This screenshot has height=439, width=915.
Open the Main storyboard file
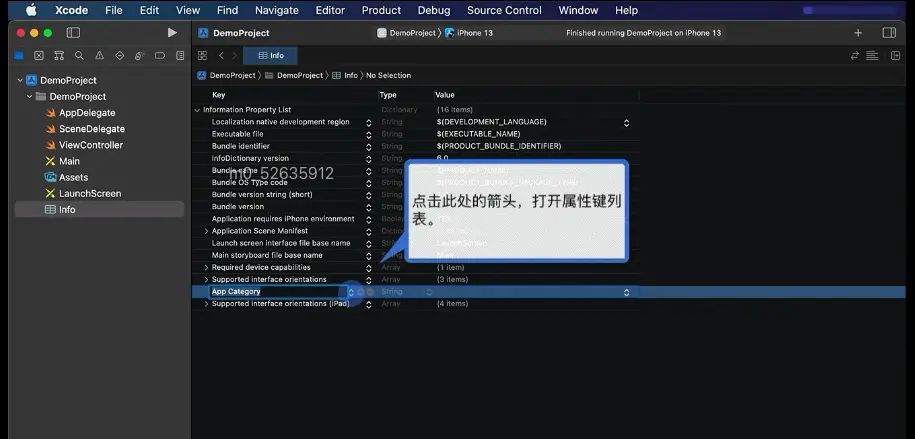click(x=69, y=161)
